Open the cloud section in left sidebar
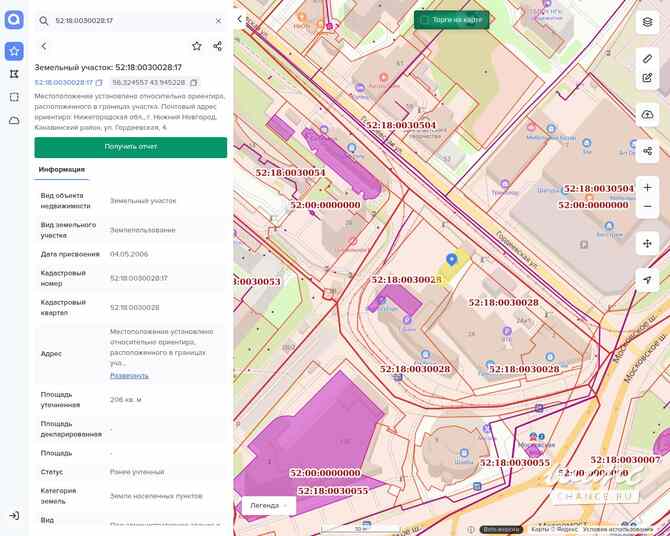Image resolution: width=670 pixels, height=536 pixels. 14,121
